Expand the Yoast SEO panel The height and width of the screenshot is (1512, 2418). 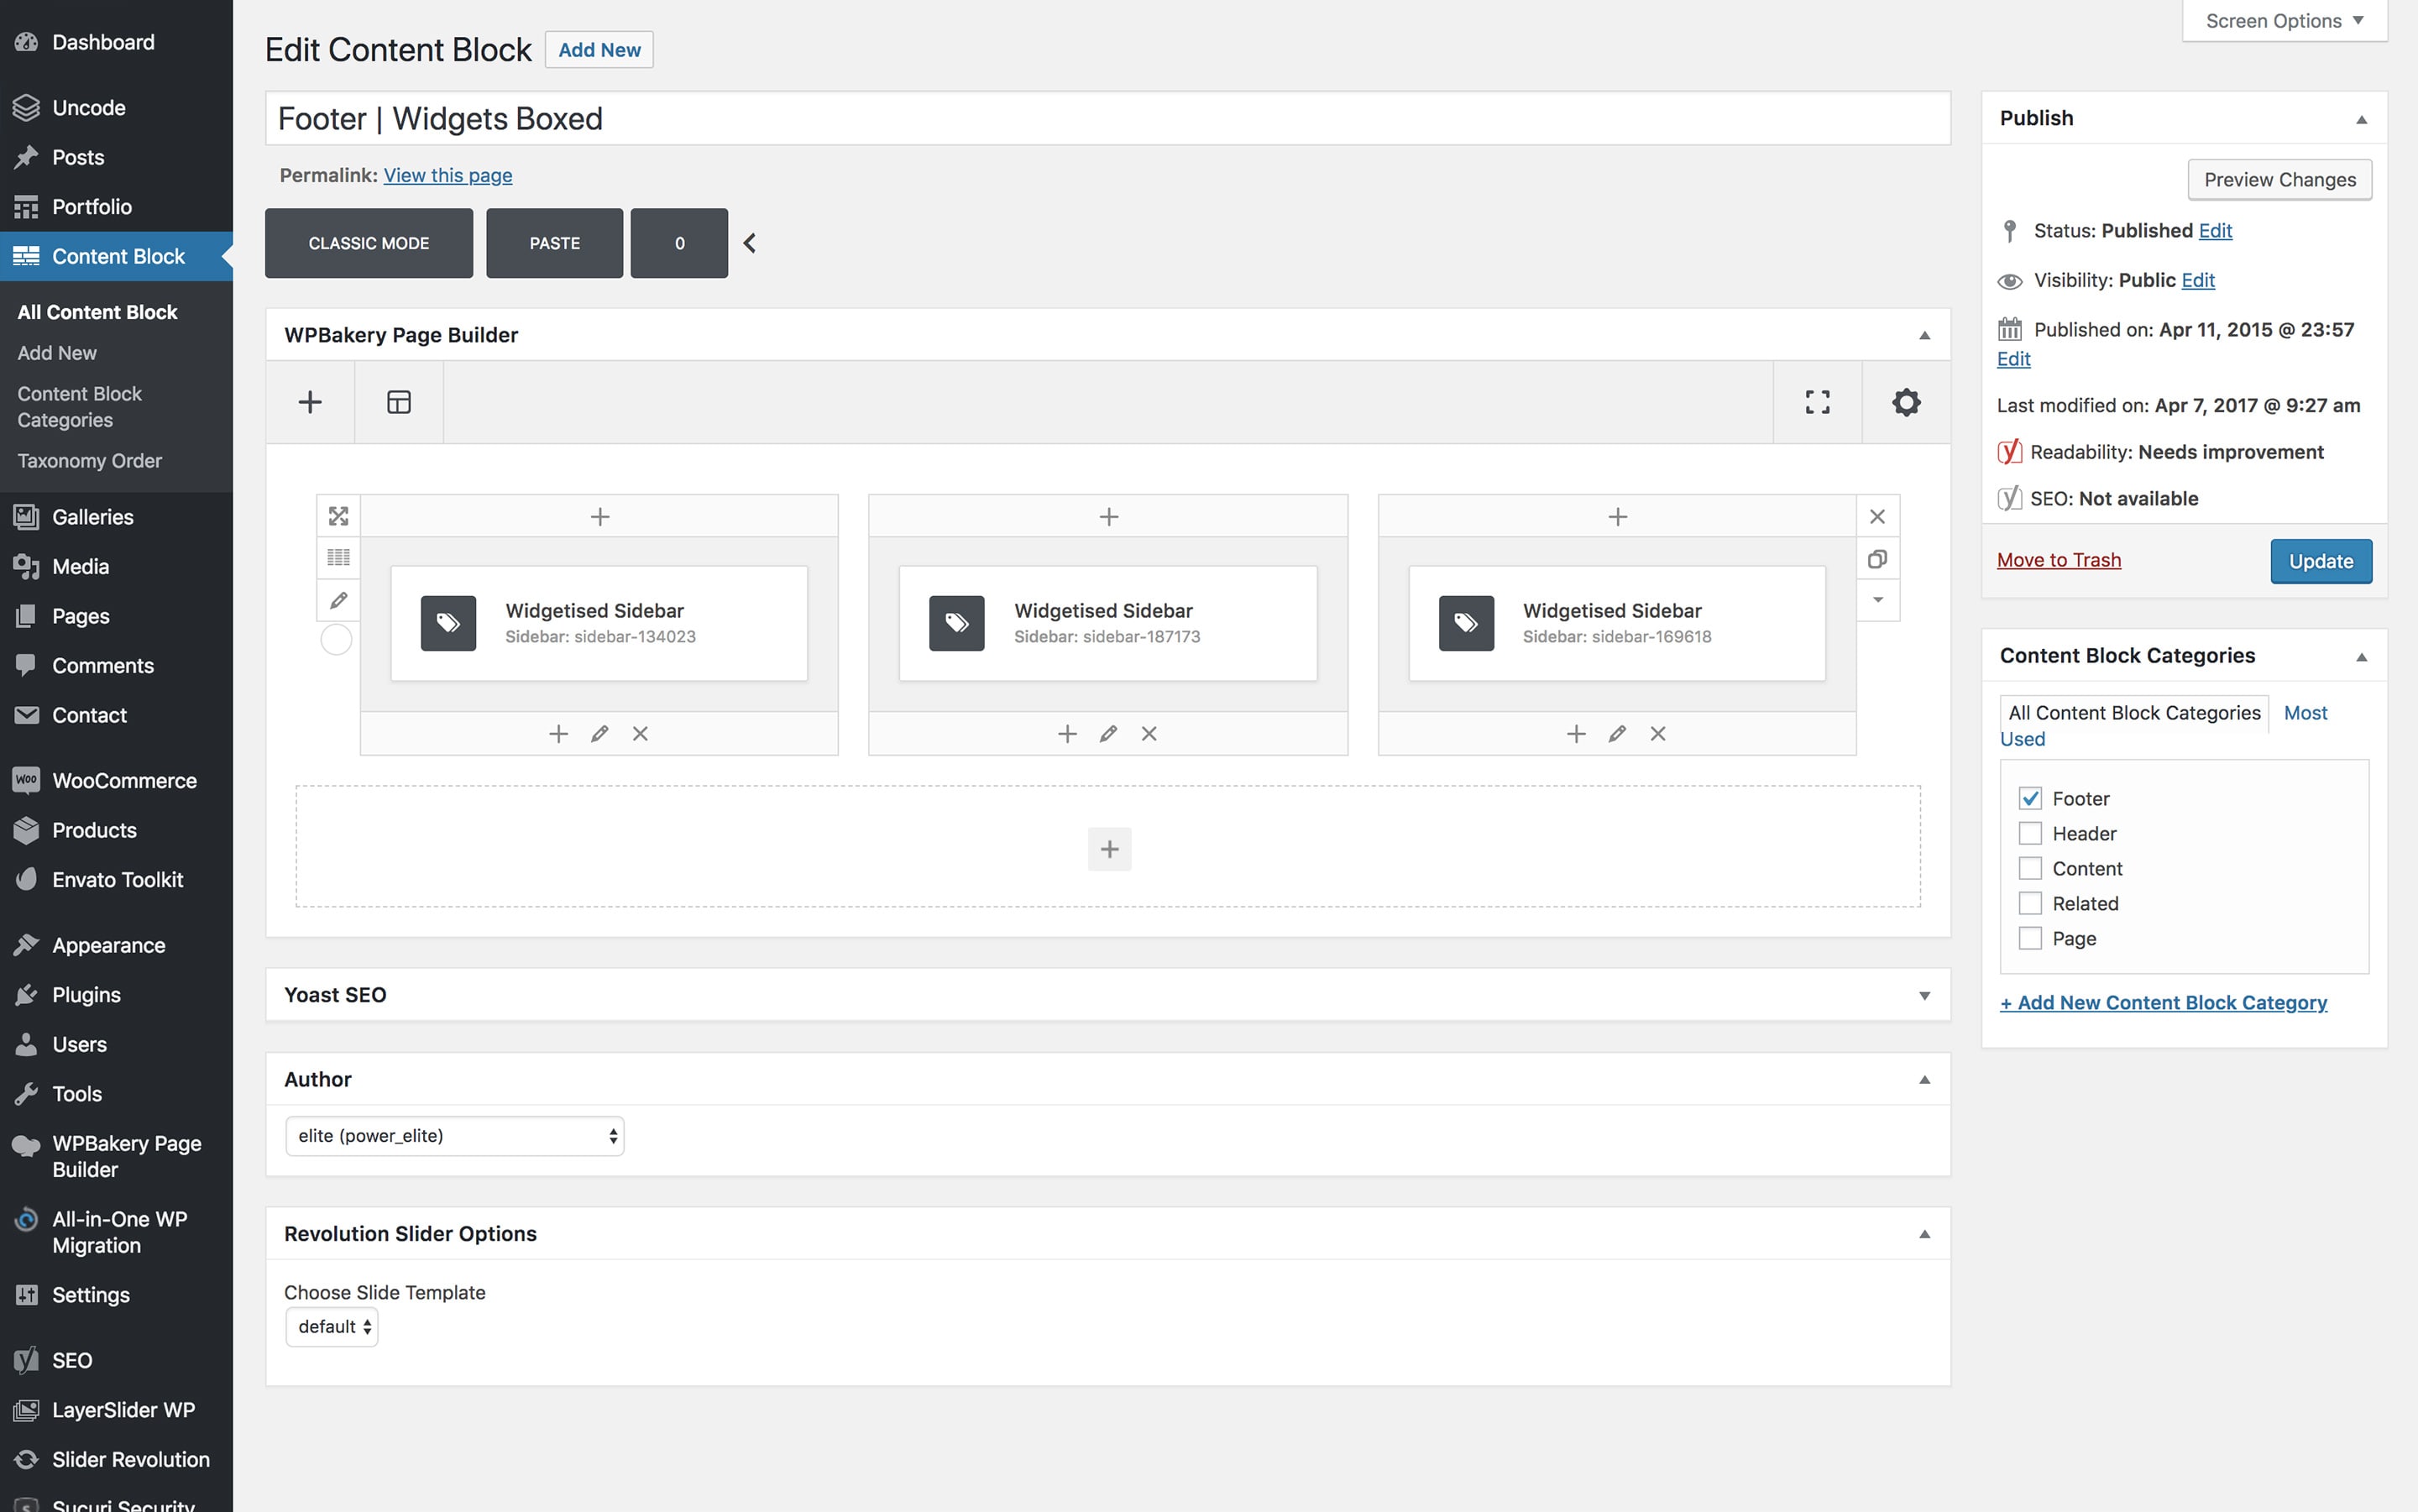(1923, 995)
